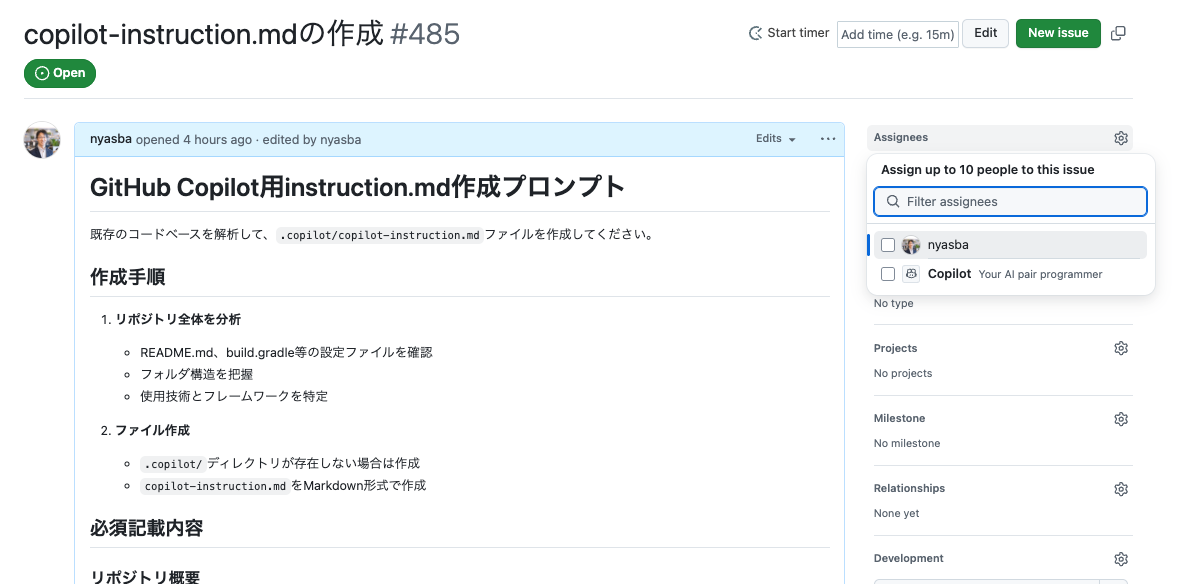Viewport: 1194px width, 584px height.
Task: Open the Edits dropdown on the comment
Action: [x=775, y=139]
